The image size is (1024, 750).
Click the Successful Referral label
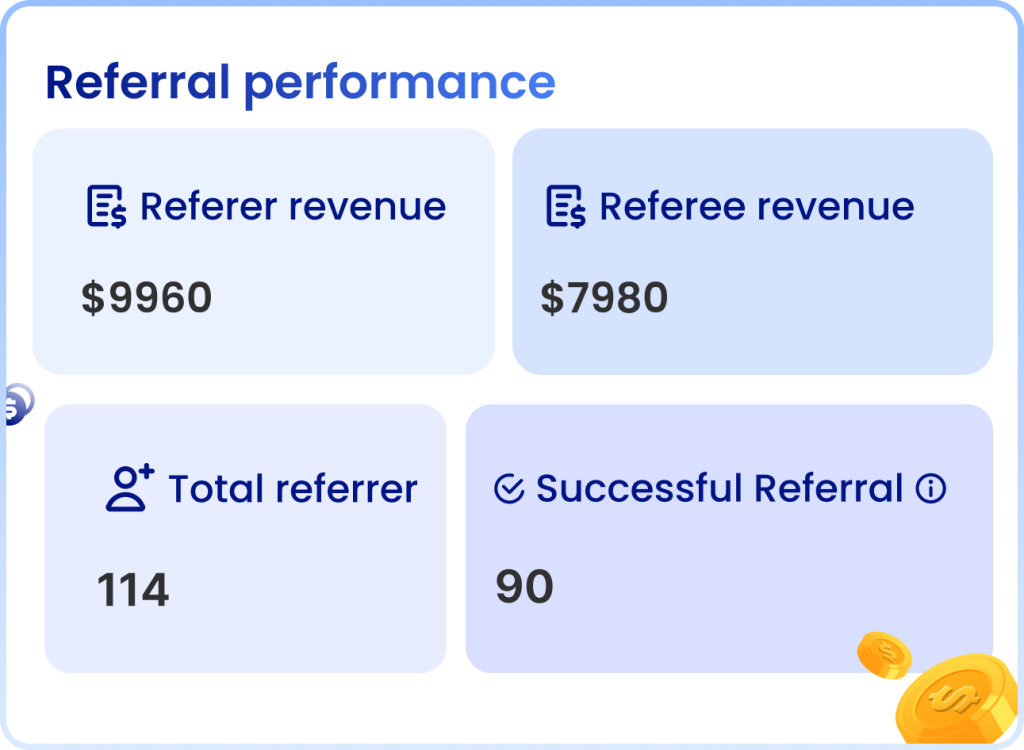coord(720,488)
